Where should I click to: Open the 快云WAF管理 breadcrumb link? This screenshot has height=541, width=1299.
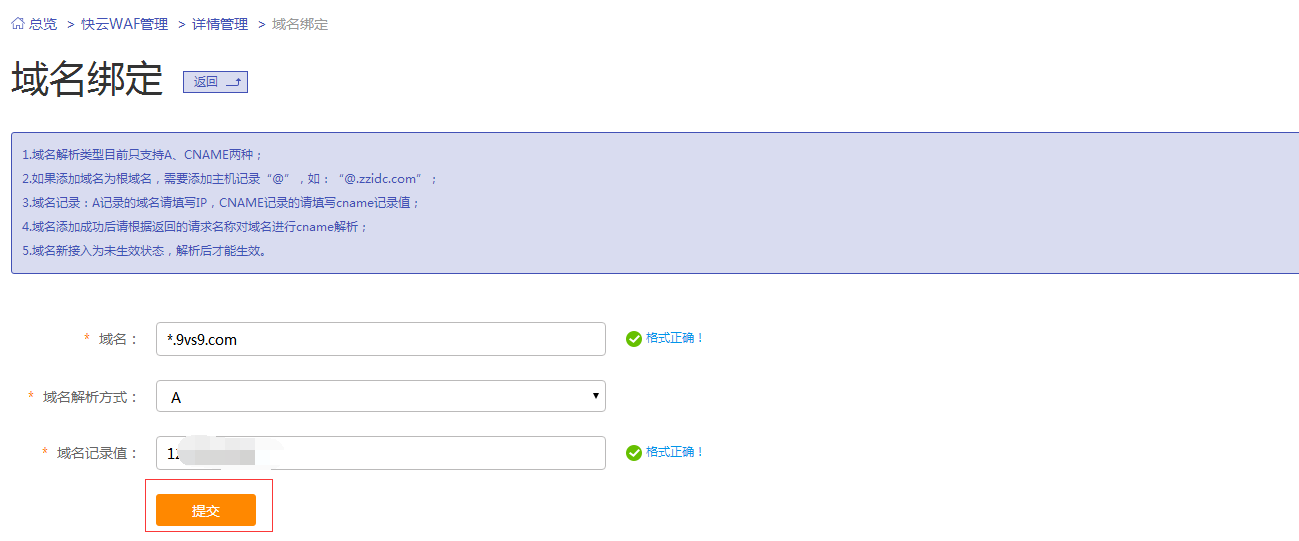pos(124,24)
